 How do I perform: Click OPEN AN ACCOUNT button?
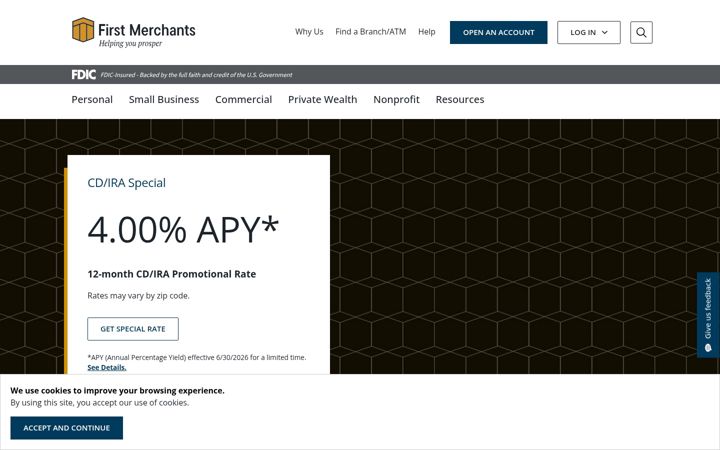pyautogui.click(x=498, y=33)
